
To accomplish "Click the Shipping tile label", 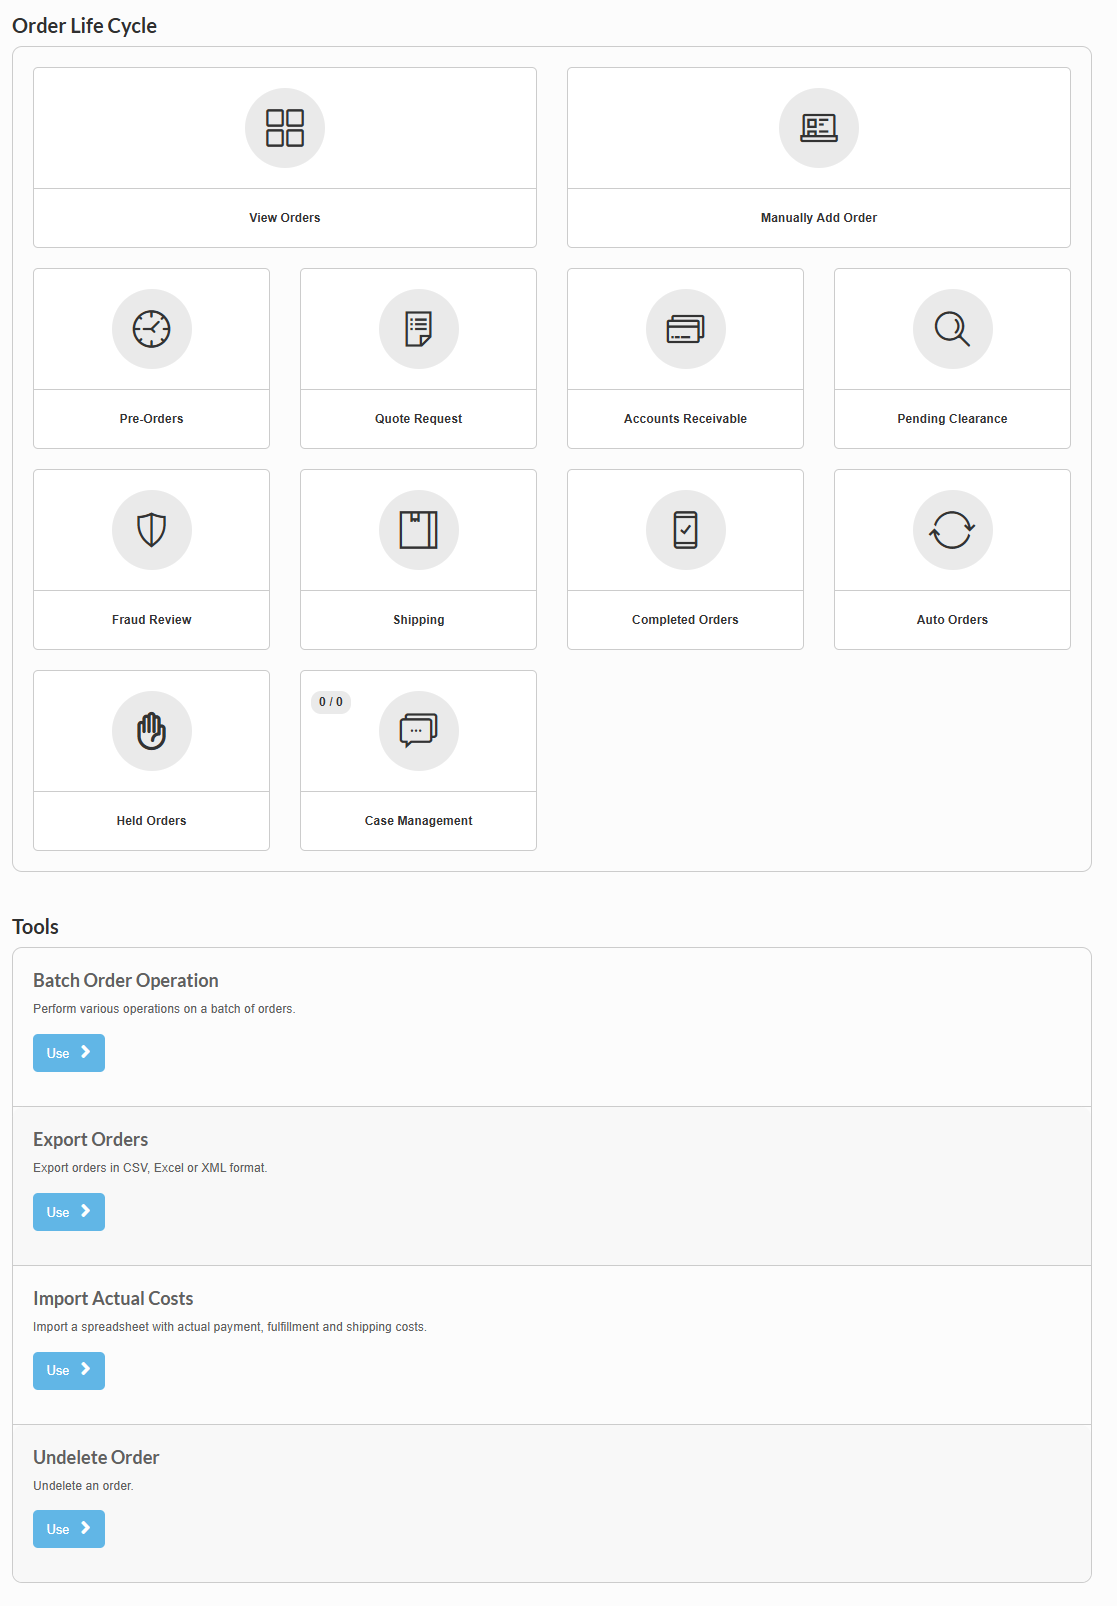I will click(x=419, y=620).
